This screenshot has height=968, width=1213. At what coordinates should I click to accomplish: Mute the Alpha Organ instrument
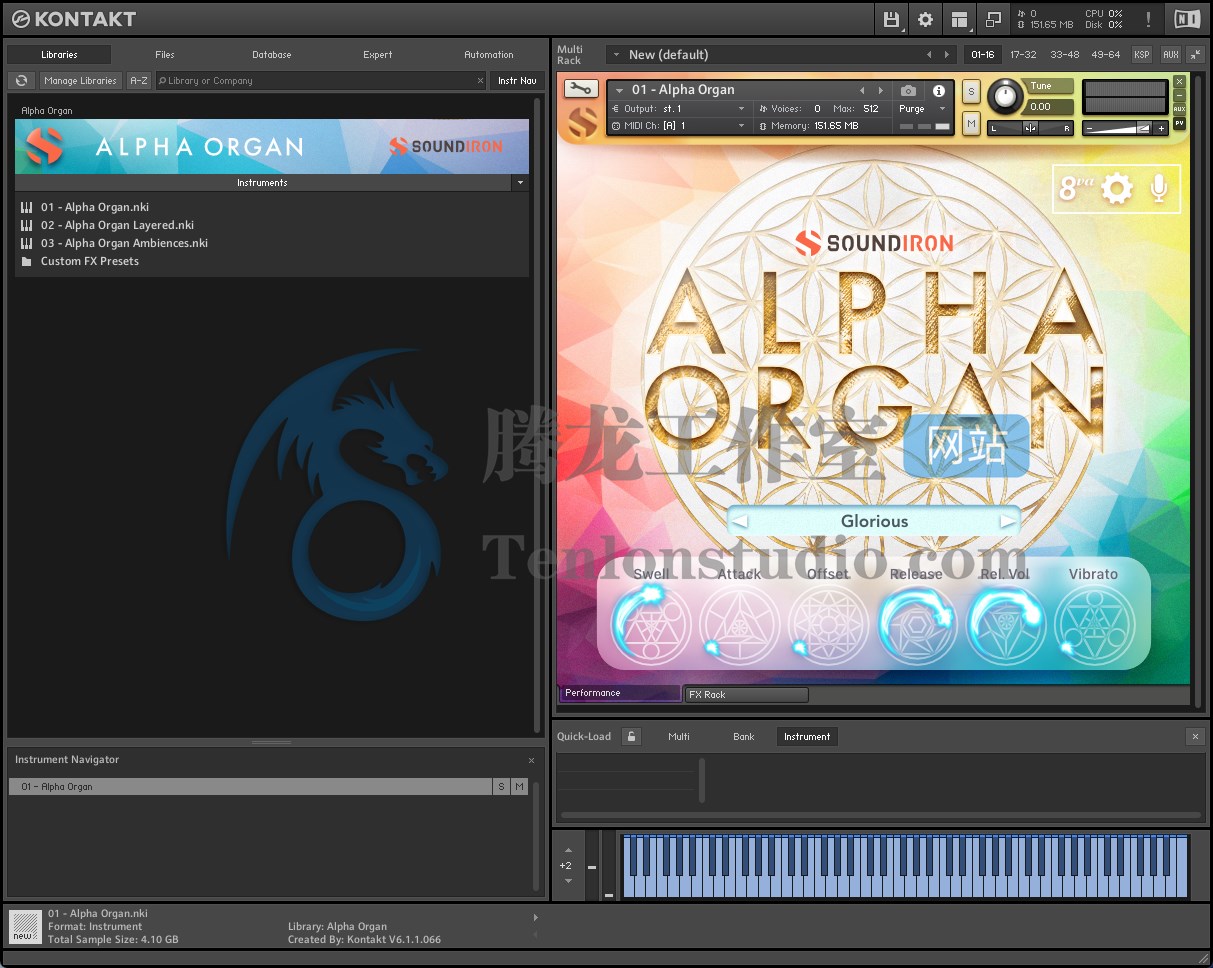[x=970, y=122]
